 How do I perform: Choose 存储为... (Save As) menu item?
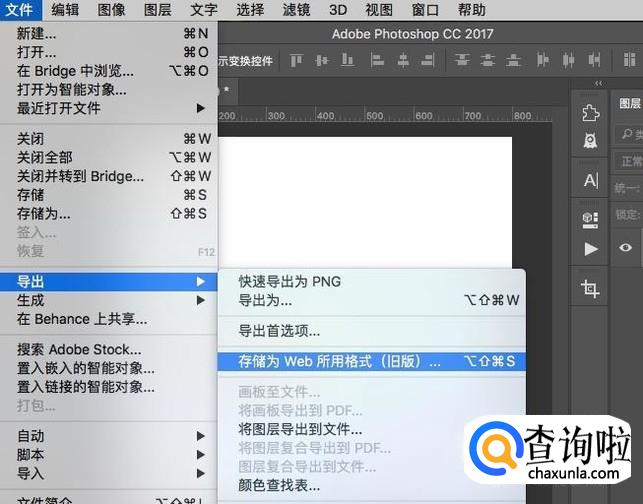point(109,214)
